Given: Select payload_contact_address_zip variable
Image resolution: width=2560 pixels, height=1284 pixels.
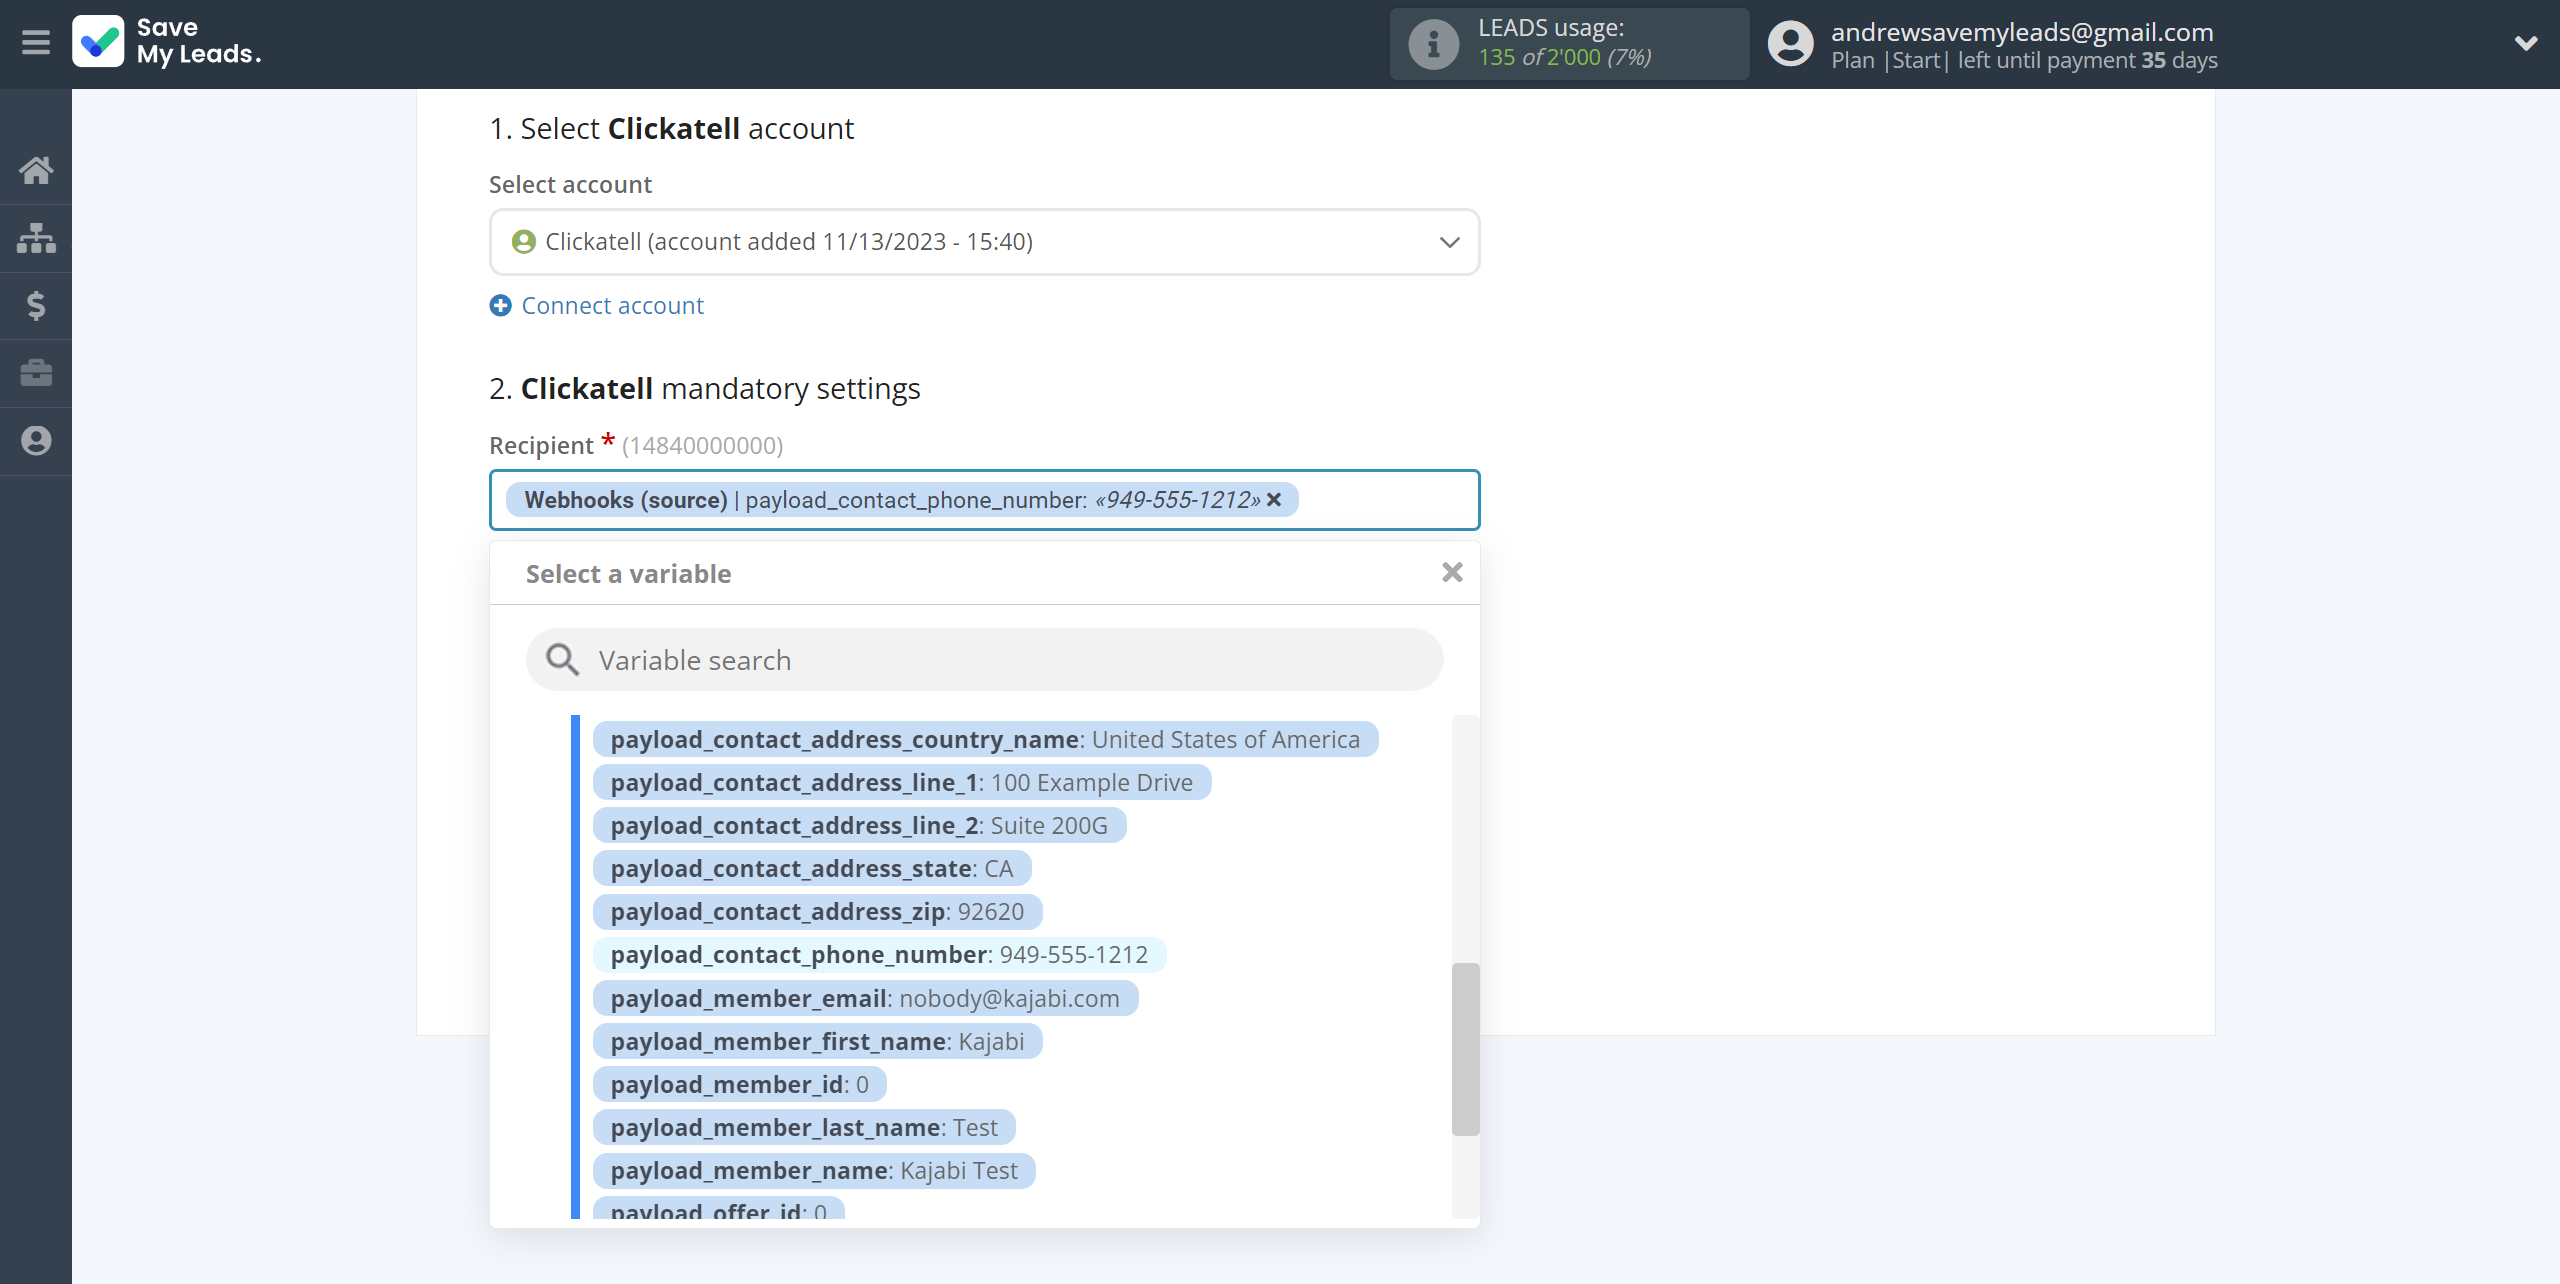Looking at the screenshot, I should pyautogui.click(x=817, y=911).
